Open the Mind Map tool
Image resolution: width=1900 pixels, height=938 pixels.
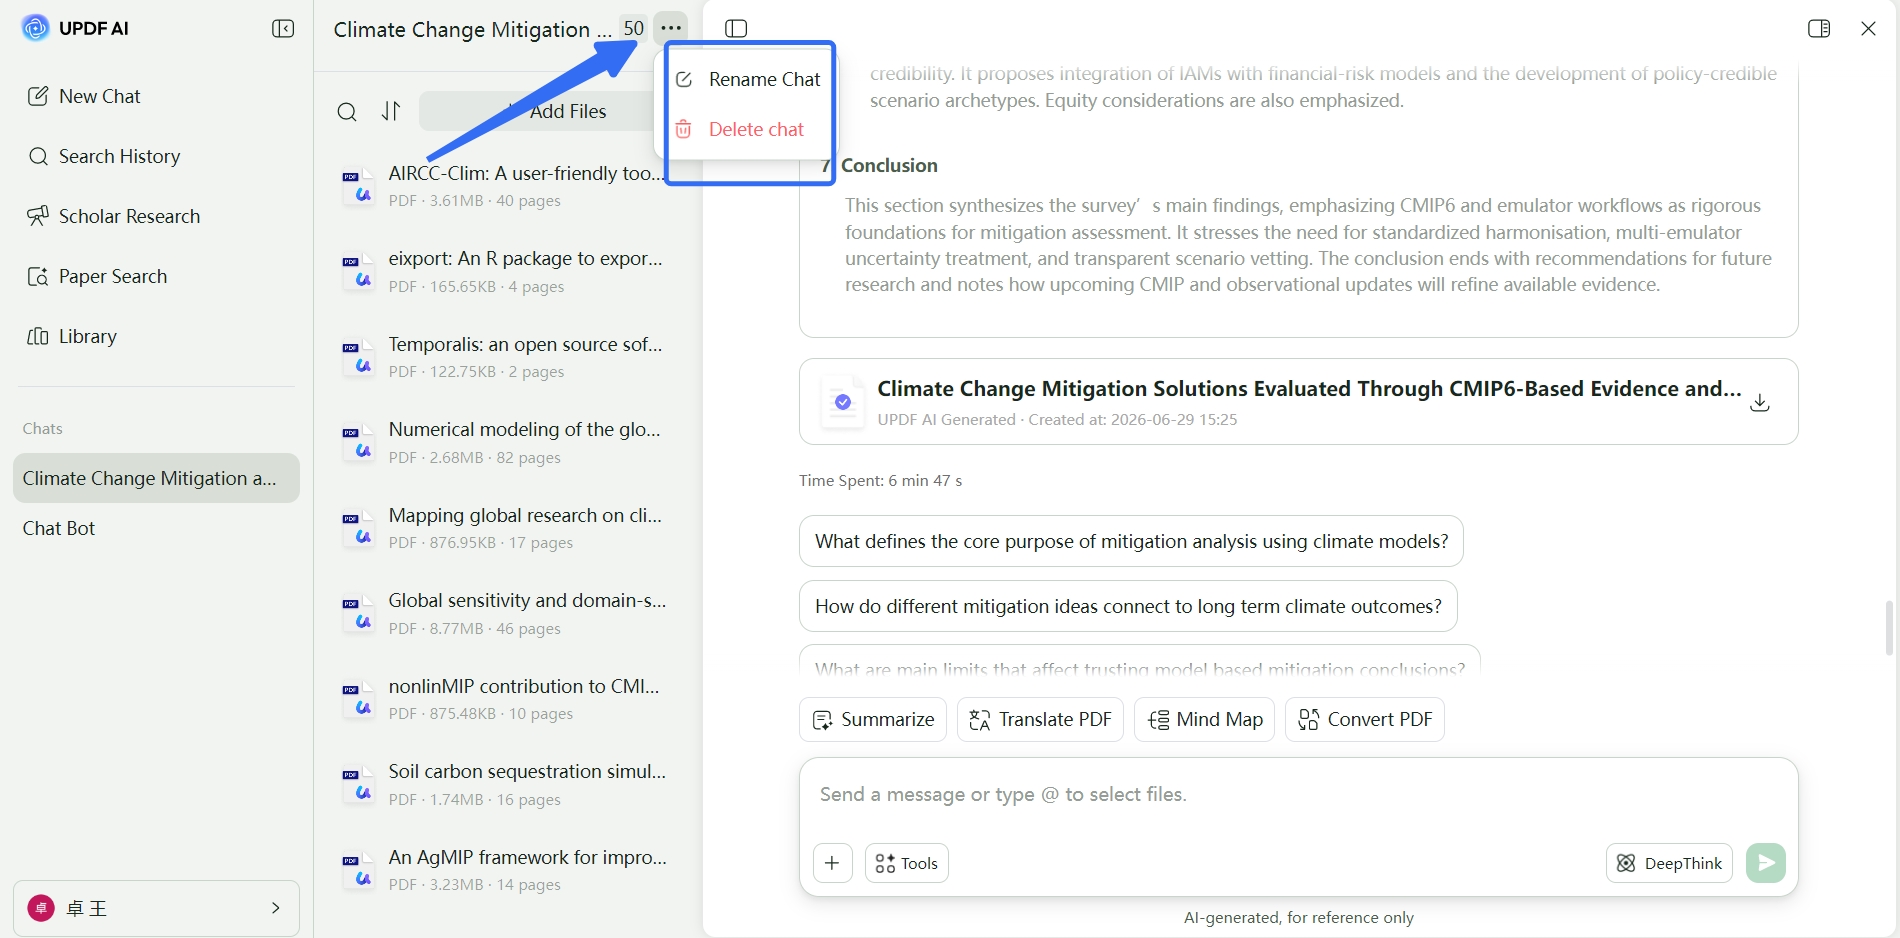pos(1204,719)
